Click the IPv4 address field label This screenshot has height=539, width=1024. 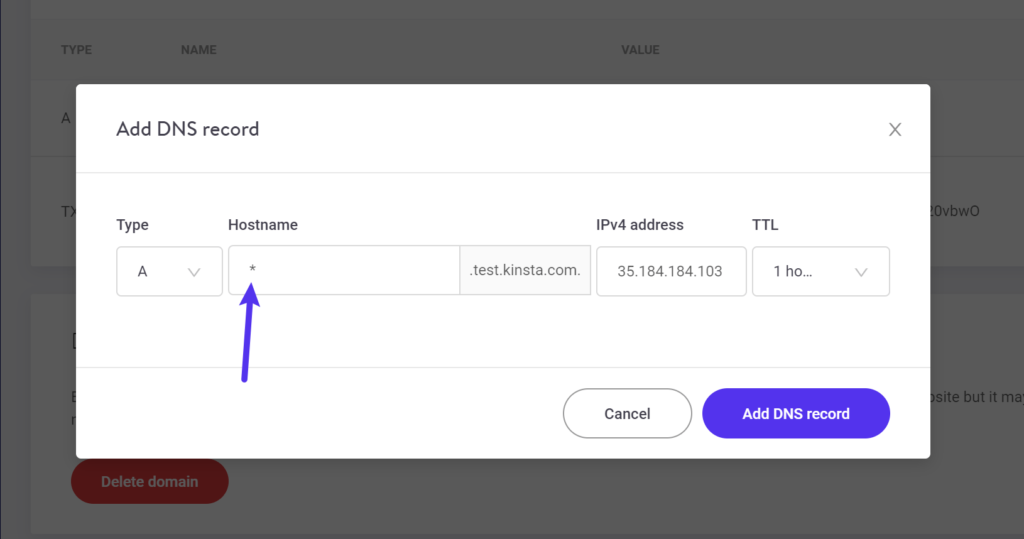[x=640, y=225]
